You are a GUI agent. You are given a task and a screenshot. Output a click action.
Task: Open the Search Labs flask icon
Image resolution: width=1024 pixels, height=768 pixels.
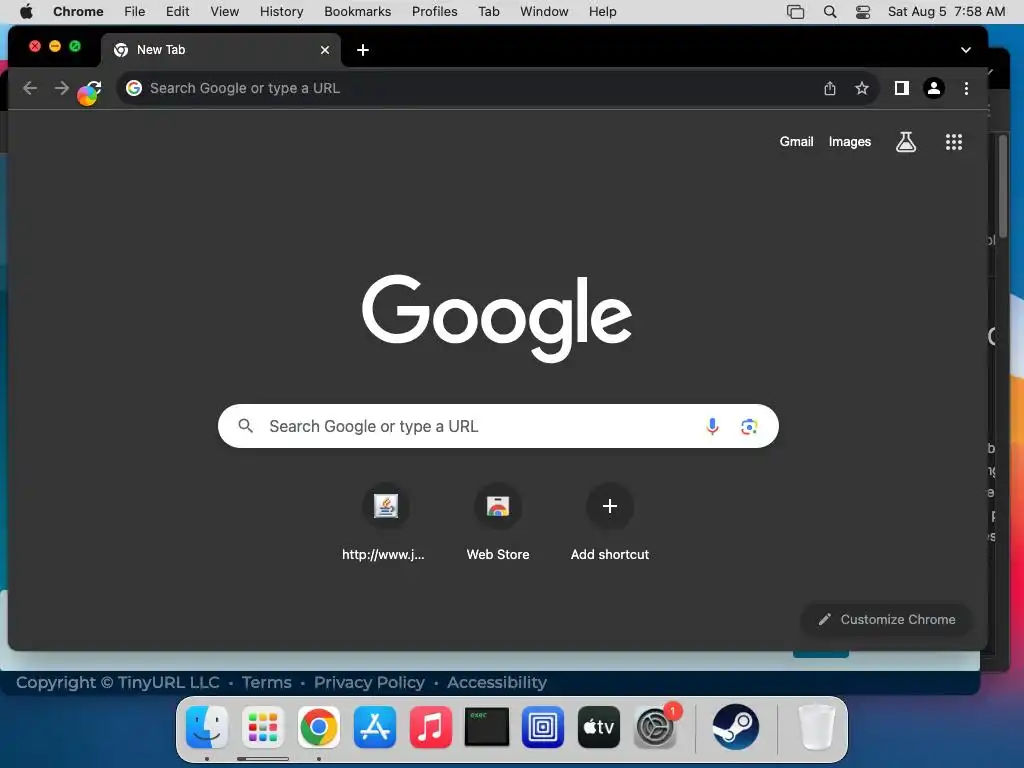click(x=906, y=142)
